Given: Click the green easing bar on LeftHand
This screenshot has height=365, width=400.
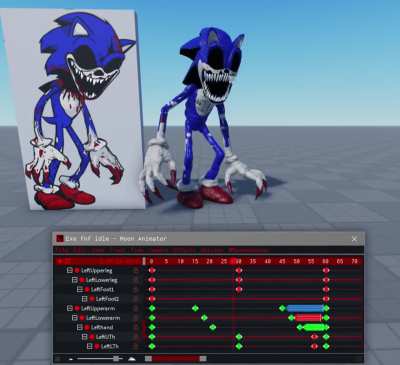Looking at the screenshot, I should (314, 327).
